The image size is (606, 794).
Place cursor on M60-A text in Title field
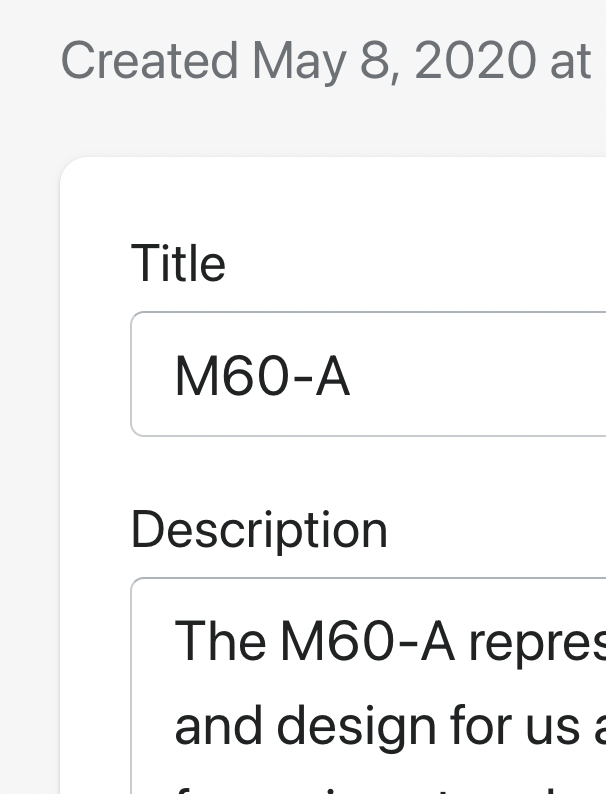pos(262,376)
